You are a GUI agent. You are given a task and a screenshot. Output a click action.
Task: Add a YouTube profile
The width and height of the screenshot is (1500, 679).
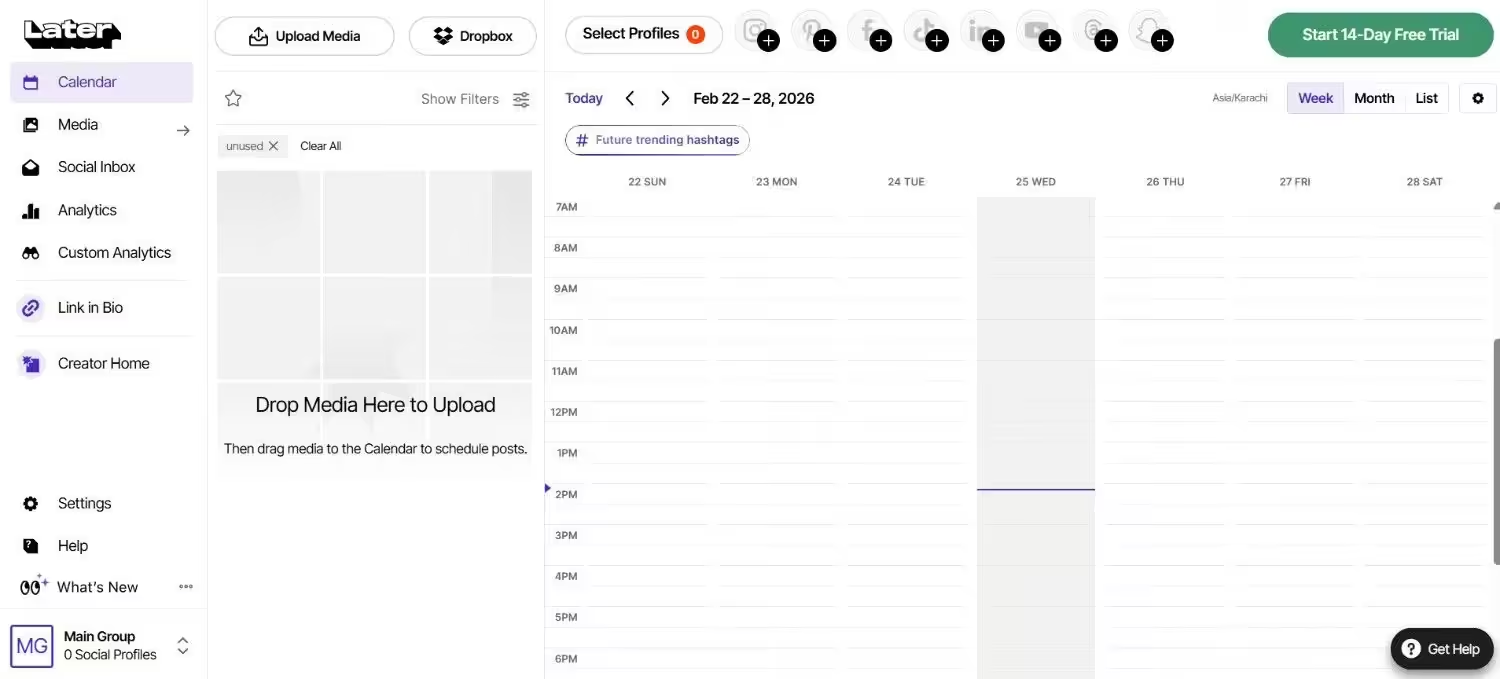coord(1037,32)
